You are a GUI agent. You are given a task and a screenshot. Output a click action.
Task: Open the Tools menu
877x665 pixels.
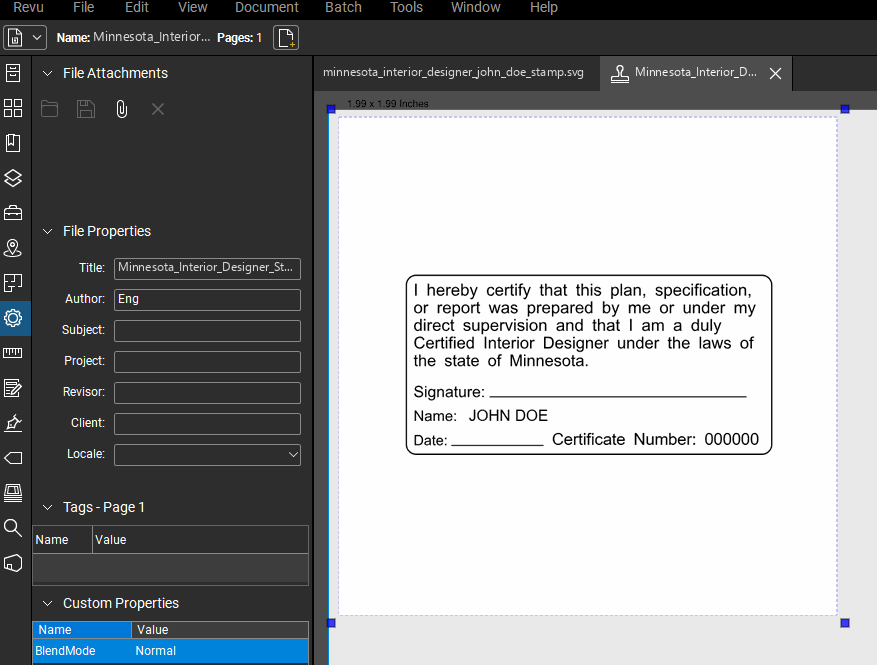(406, 7)
